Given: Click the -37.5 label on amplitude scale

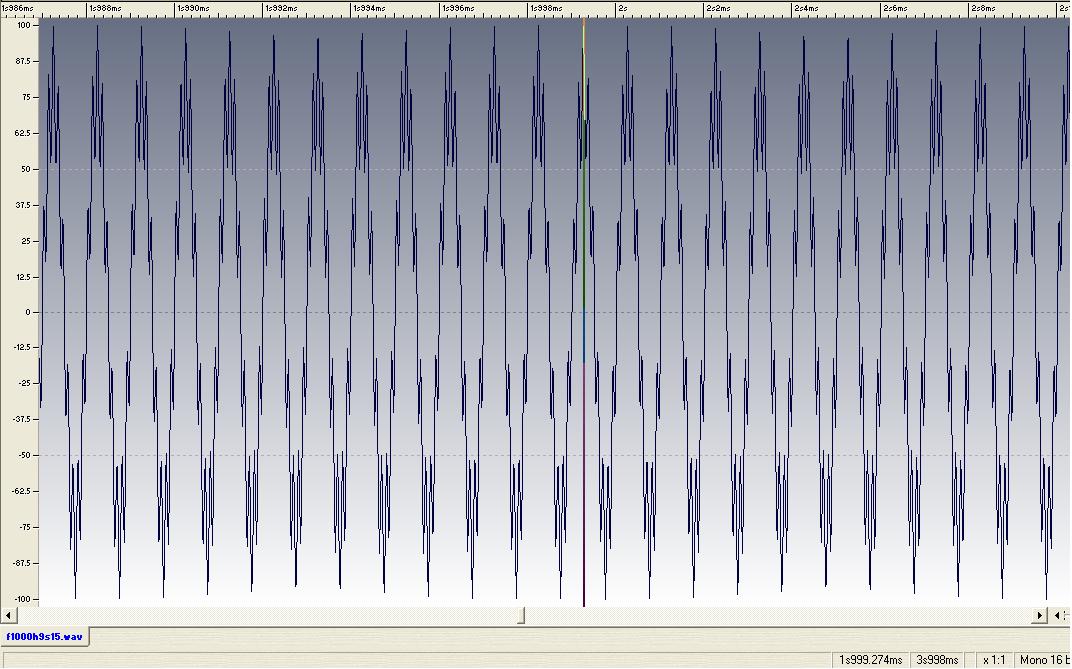Looking at the screenshot, I should pyautogui.click(x=21, y=419).
